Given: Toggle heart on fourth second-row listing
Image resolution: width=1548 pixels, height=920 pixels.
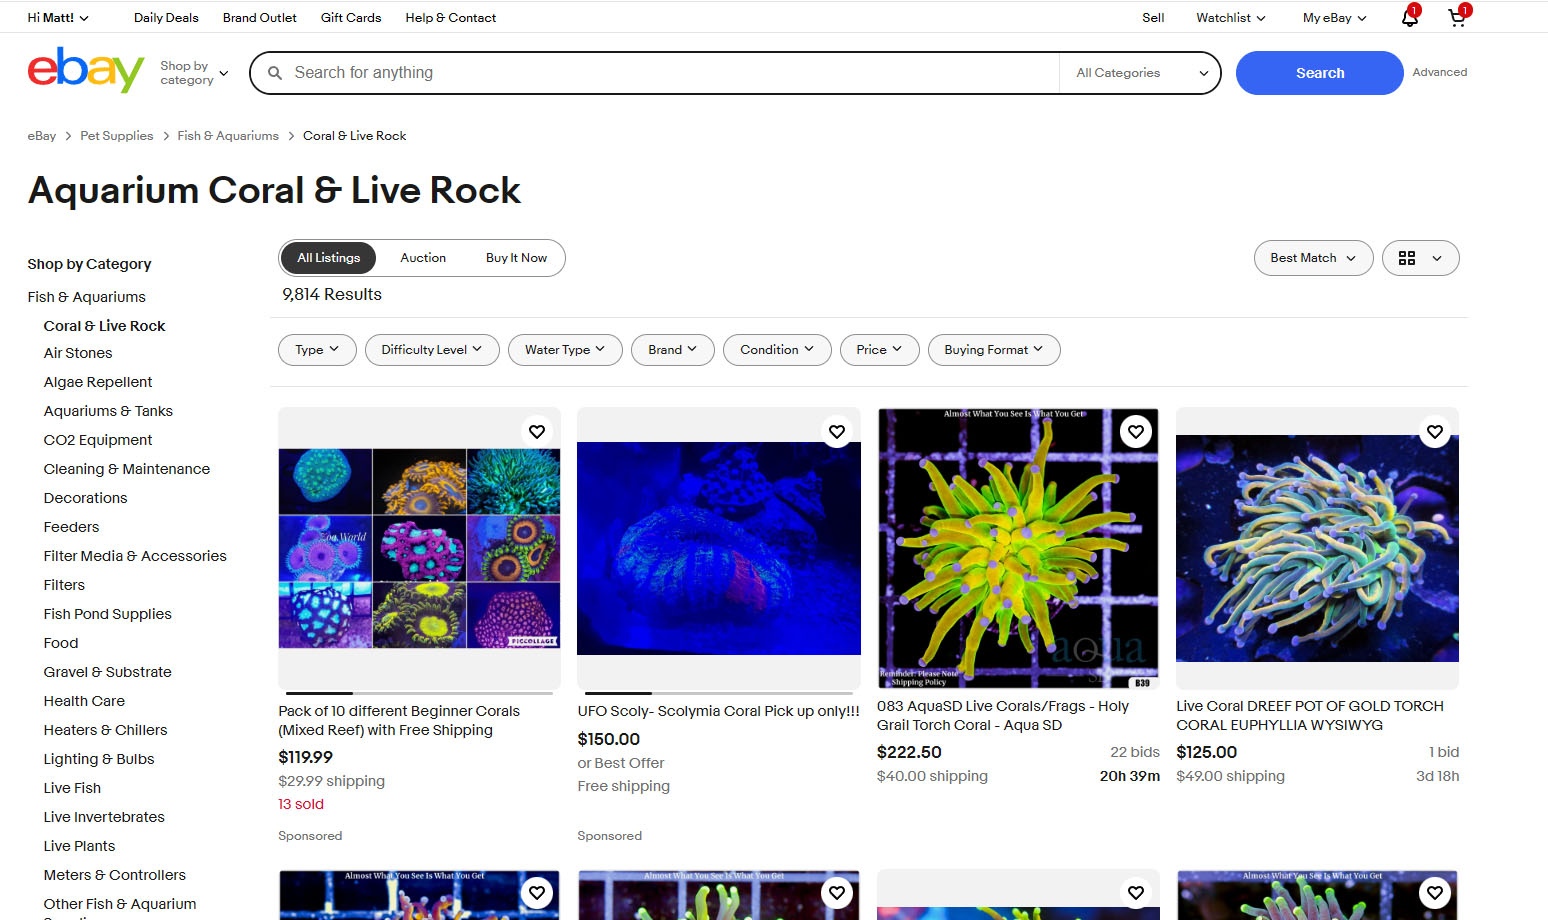Looking at the screenshot, I should pos(1435,892).
